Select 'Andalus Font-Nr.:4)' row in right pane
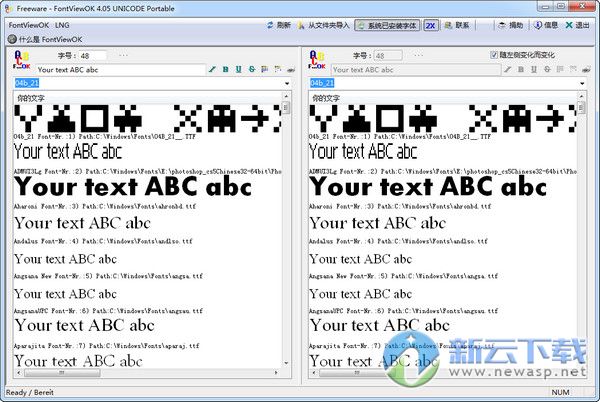Viewport: 600px width, 402px height. [x=398, y=241]
